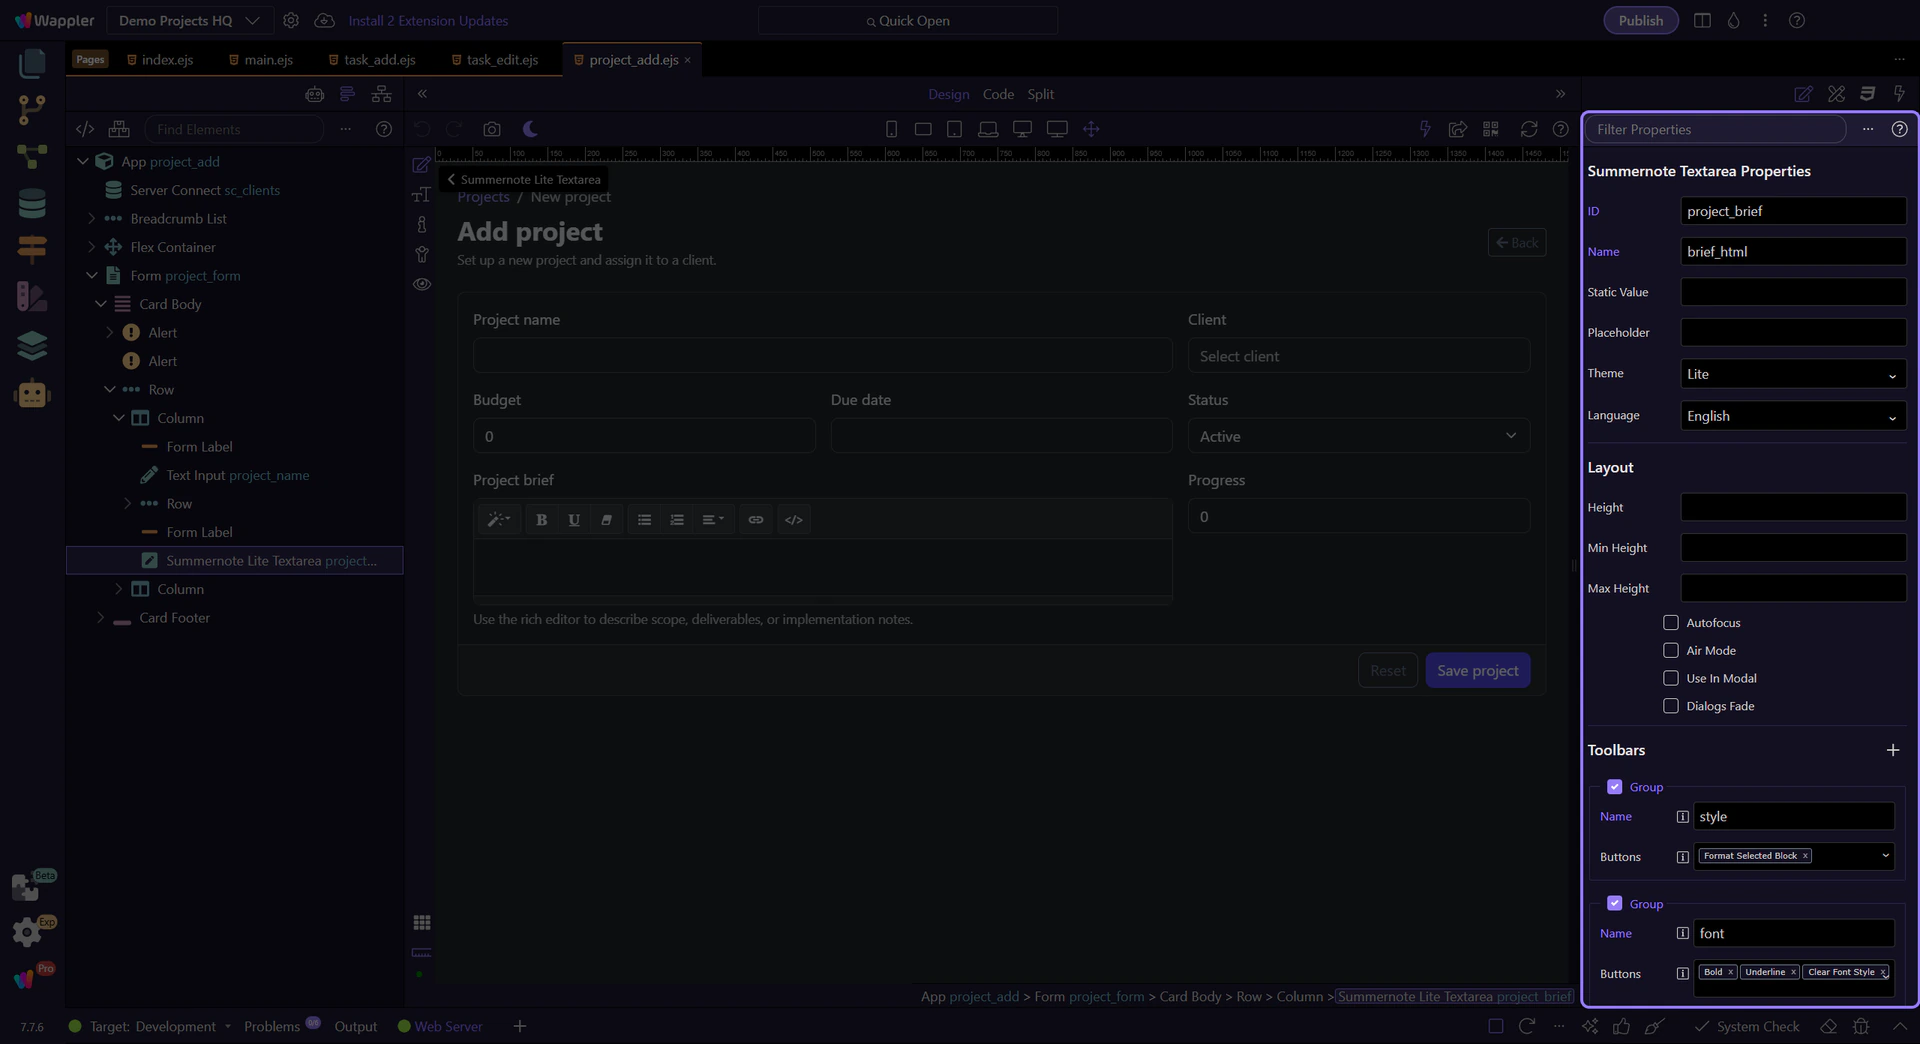Viewport: 1920px width, 1044px height.
Task: Click the Bold button in Summernote toolbar
Action: [x=541, y=520]
